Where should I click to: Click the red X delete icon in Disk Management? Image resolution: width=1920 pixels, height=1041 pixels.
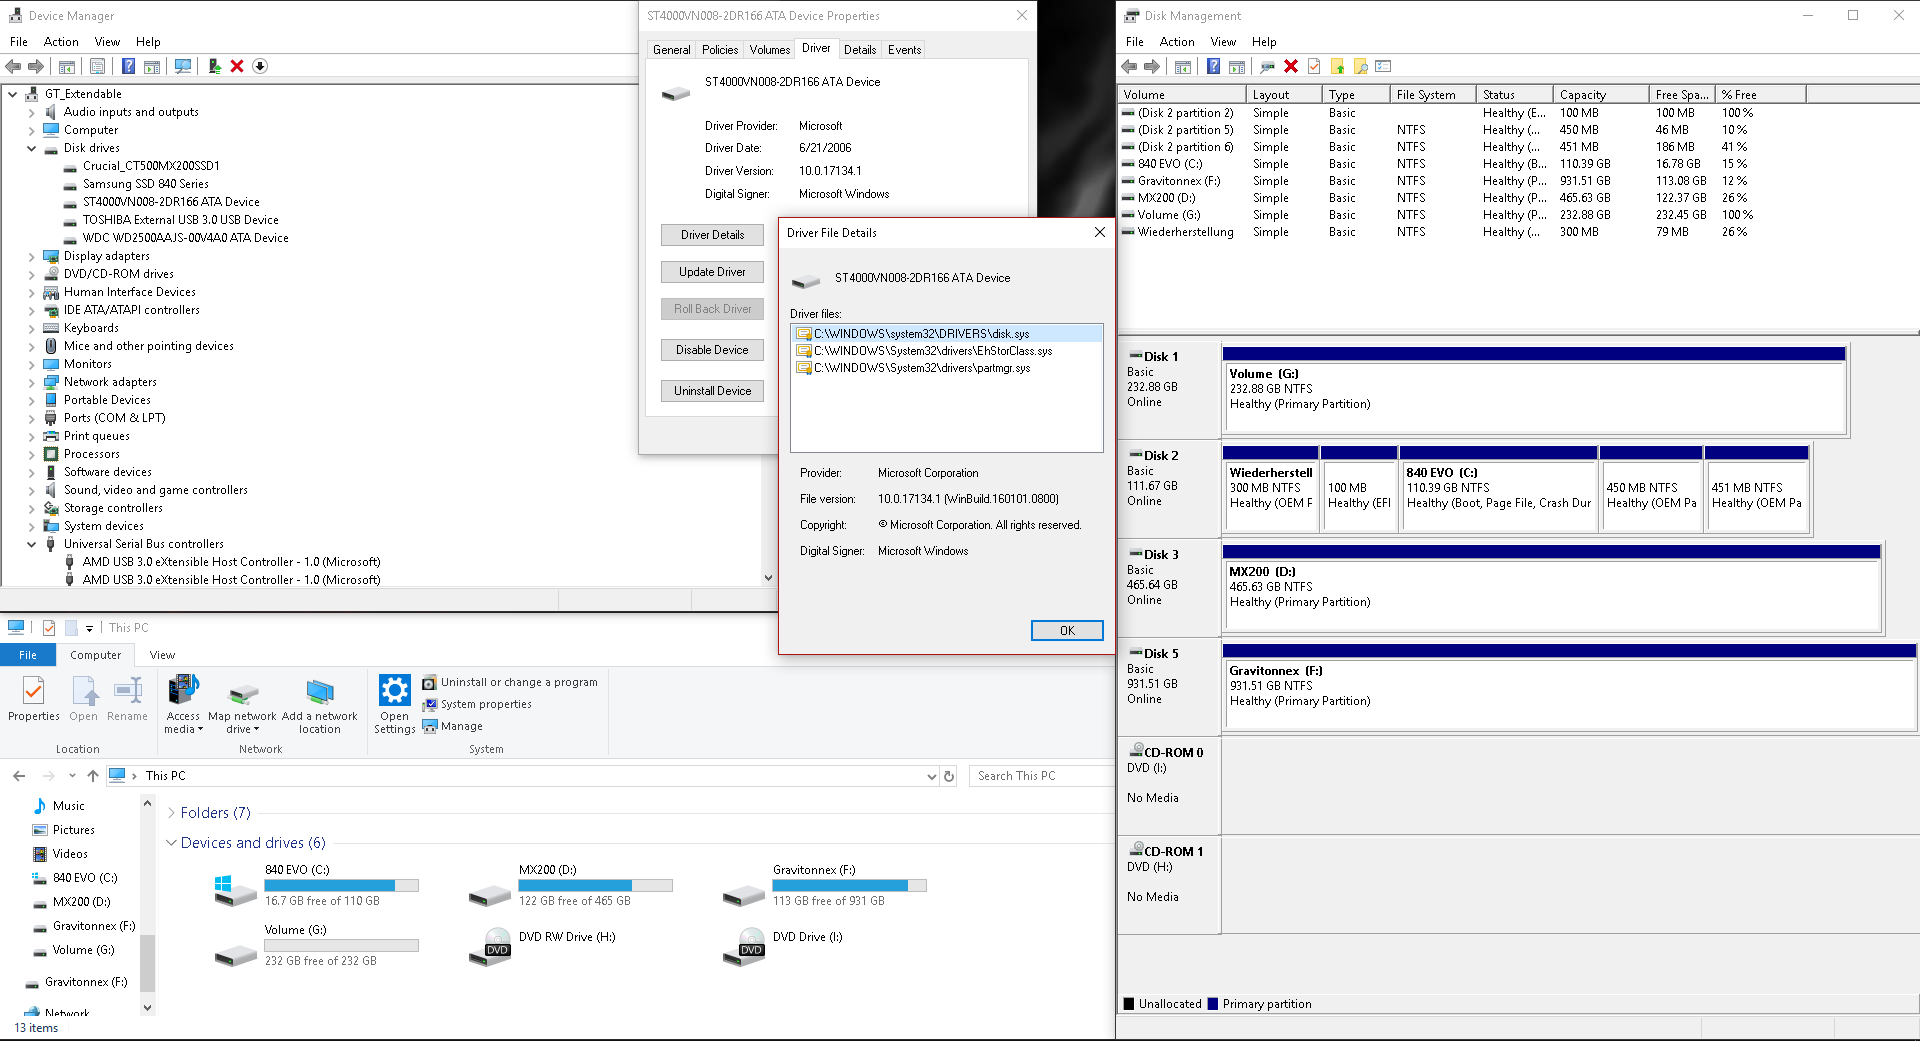(x=1291, y=66)
